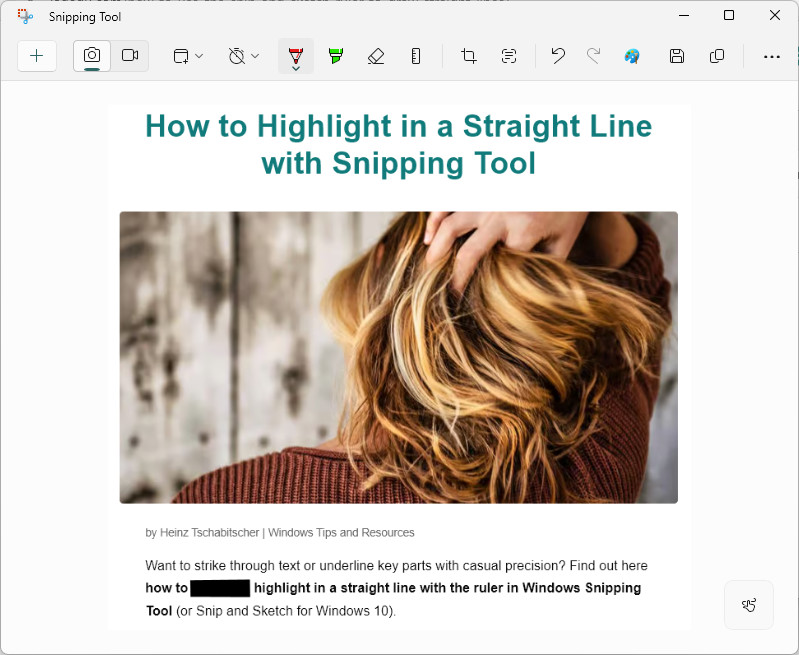
Task: Toggle touch writing button
Action: pos(749,605)
